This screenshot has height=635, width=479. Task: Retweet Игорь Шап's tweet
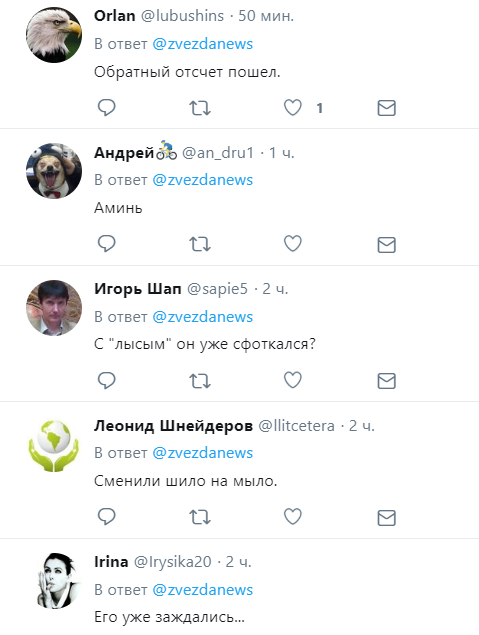[x=200, y=381]
